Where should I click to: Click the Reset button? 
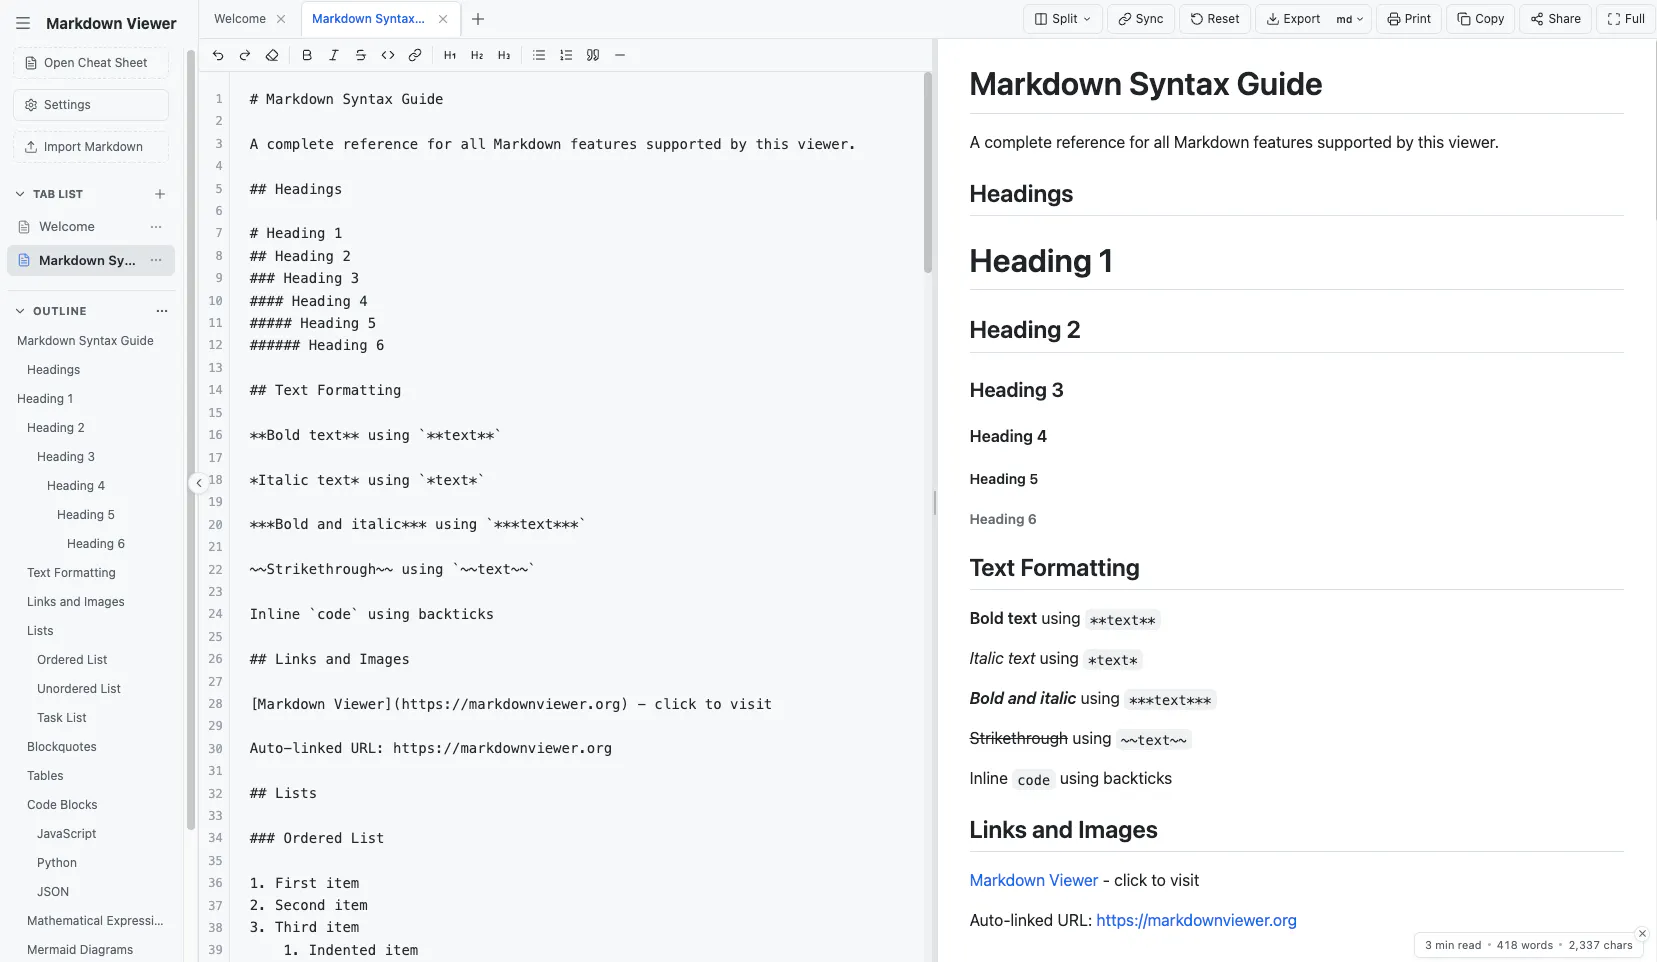[x=1214, y=19]
